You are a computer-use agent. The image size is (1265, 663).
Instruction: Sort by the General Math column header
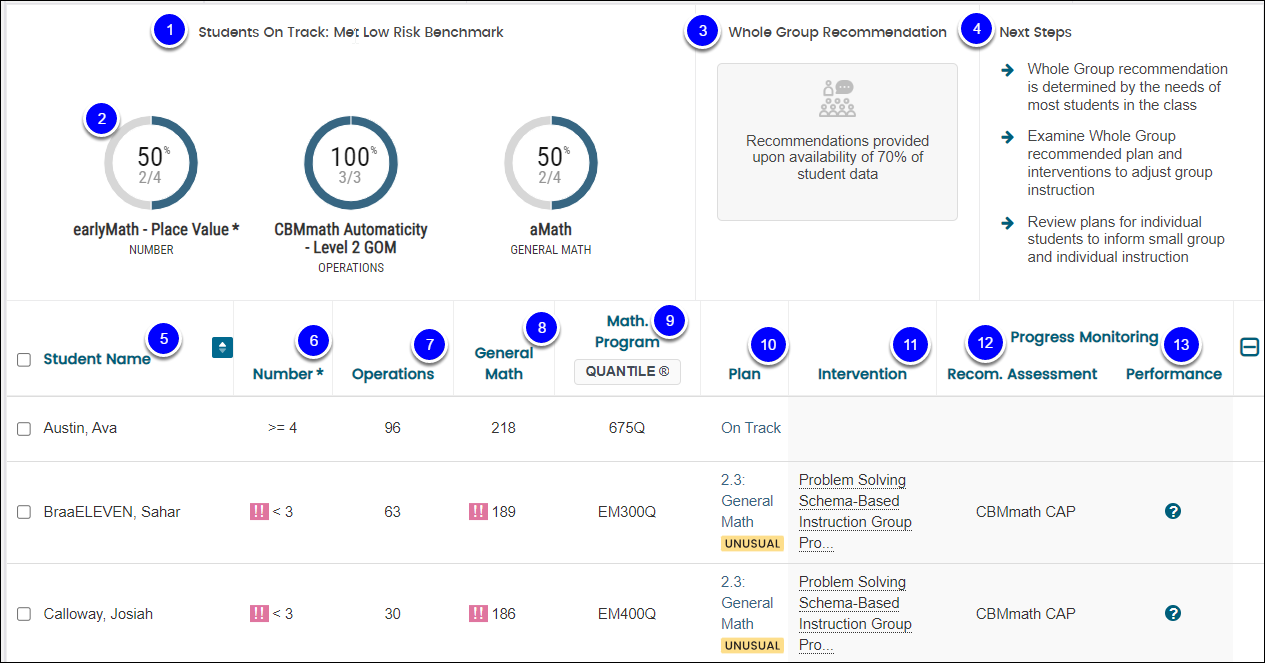coord(503,363)
